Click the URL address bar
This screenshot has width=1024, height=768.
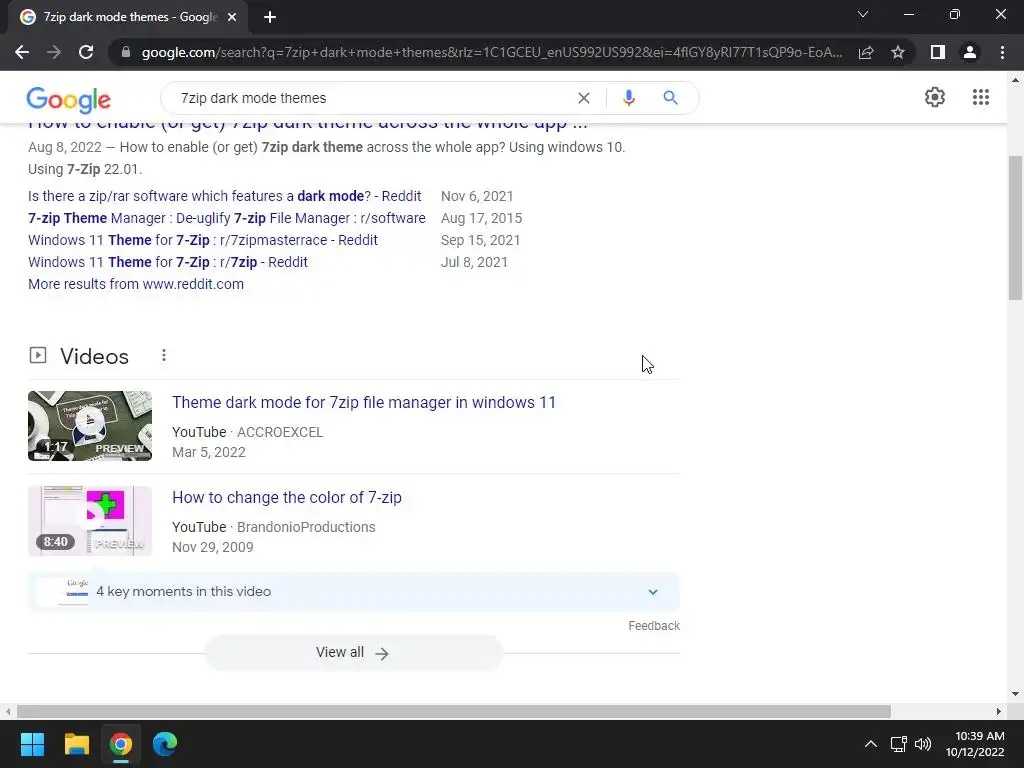coord(490,52)
